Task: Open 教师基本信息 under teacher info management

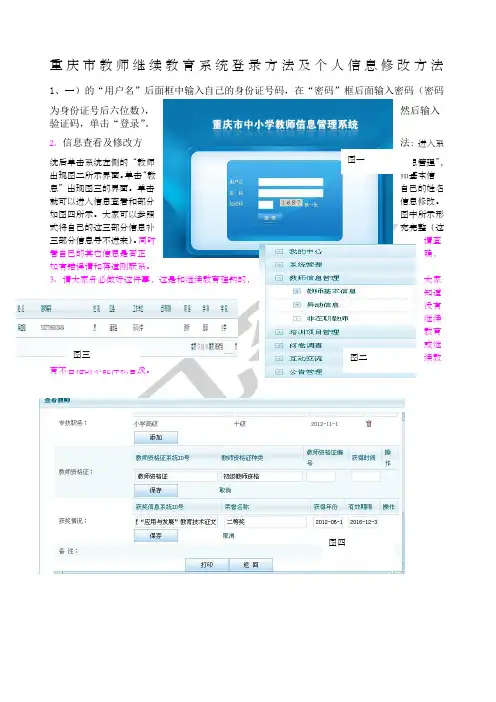Action: (331, 291)
